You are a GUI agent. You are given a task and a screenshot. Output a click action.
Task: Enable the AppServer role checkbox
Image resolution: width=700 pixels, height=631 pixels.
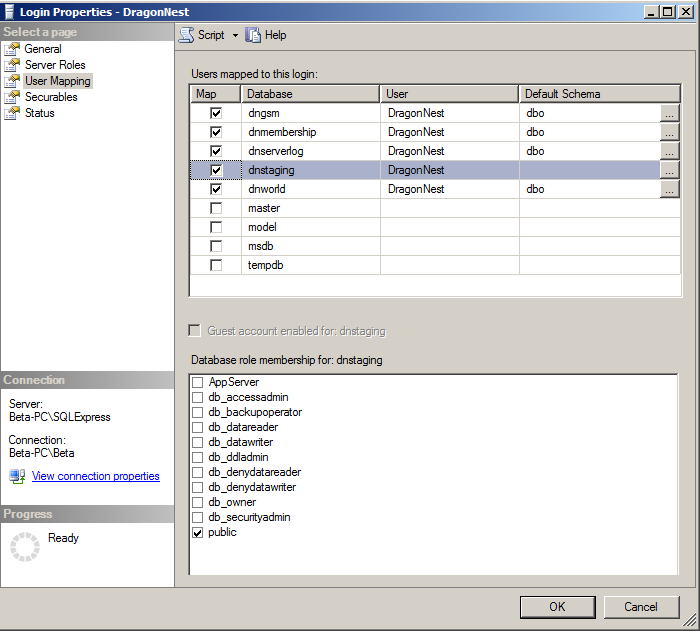pos(197,383)
